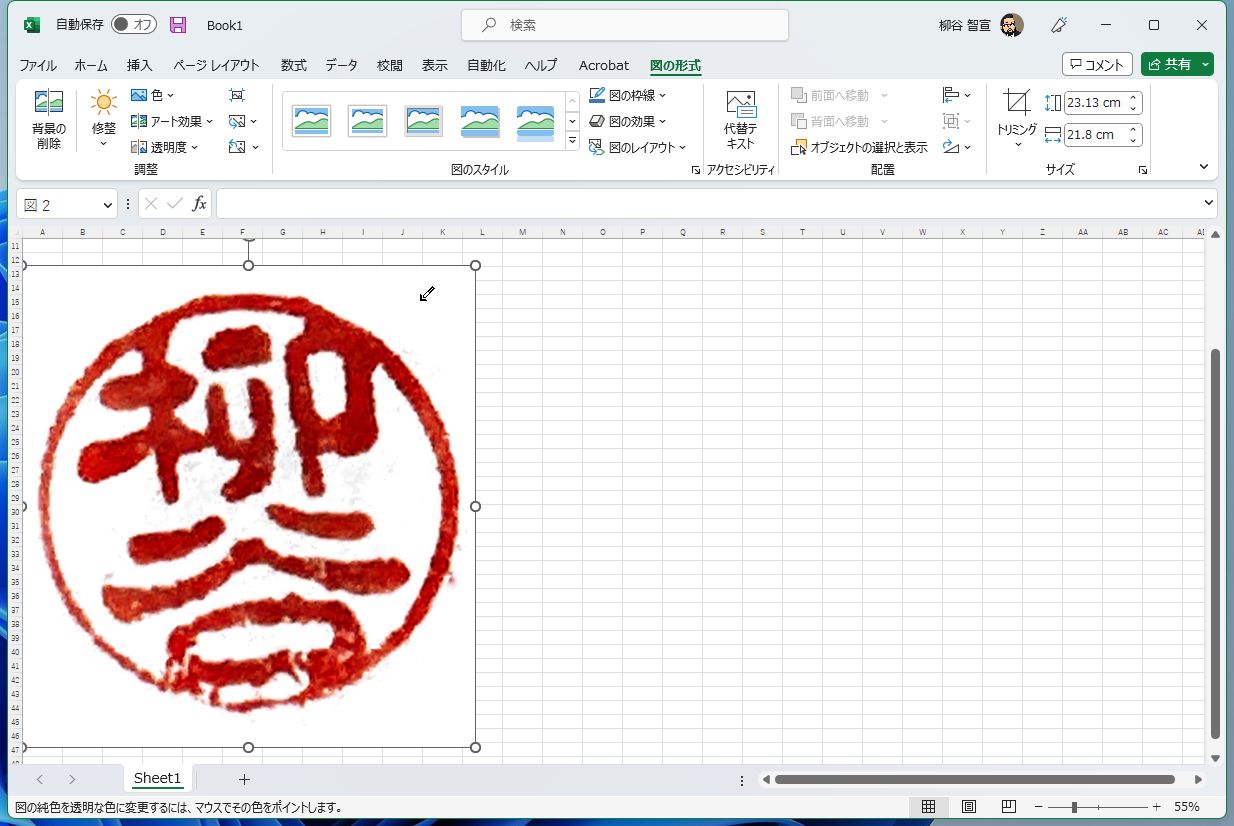Image resolution: width=1234 pixels, height=826 pixels.
Task: Expand the formula bar chevron
Action: [x=1208, y=203]
